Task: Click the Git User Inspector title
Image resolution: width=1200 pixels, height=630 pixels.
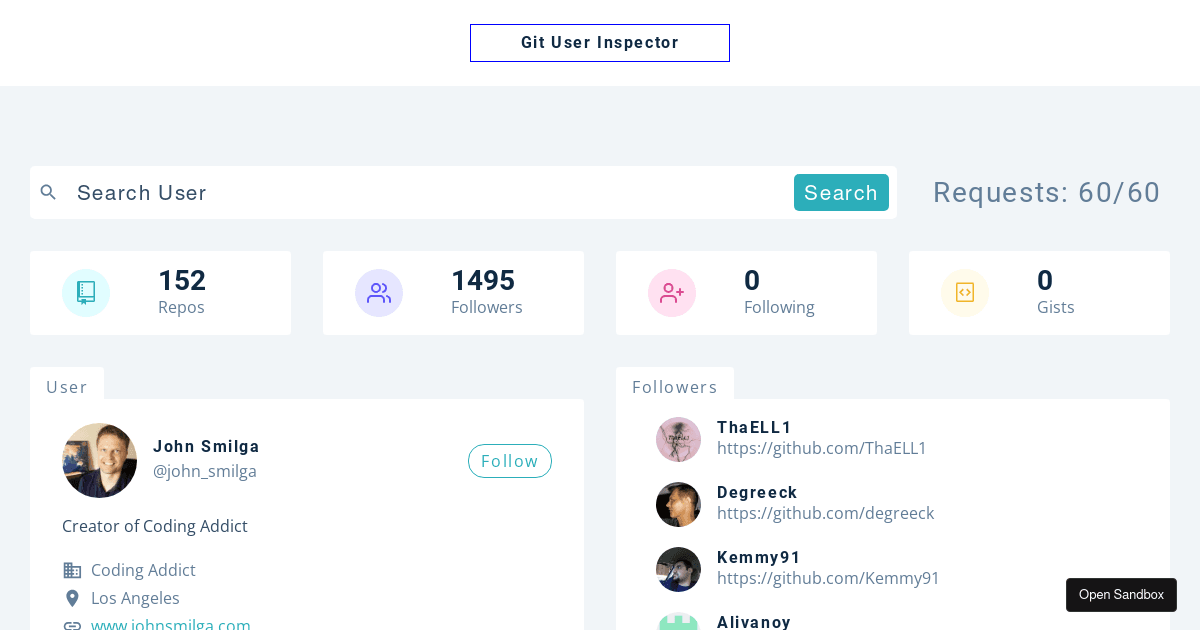Action: pos(600,43)
